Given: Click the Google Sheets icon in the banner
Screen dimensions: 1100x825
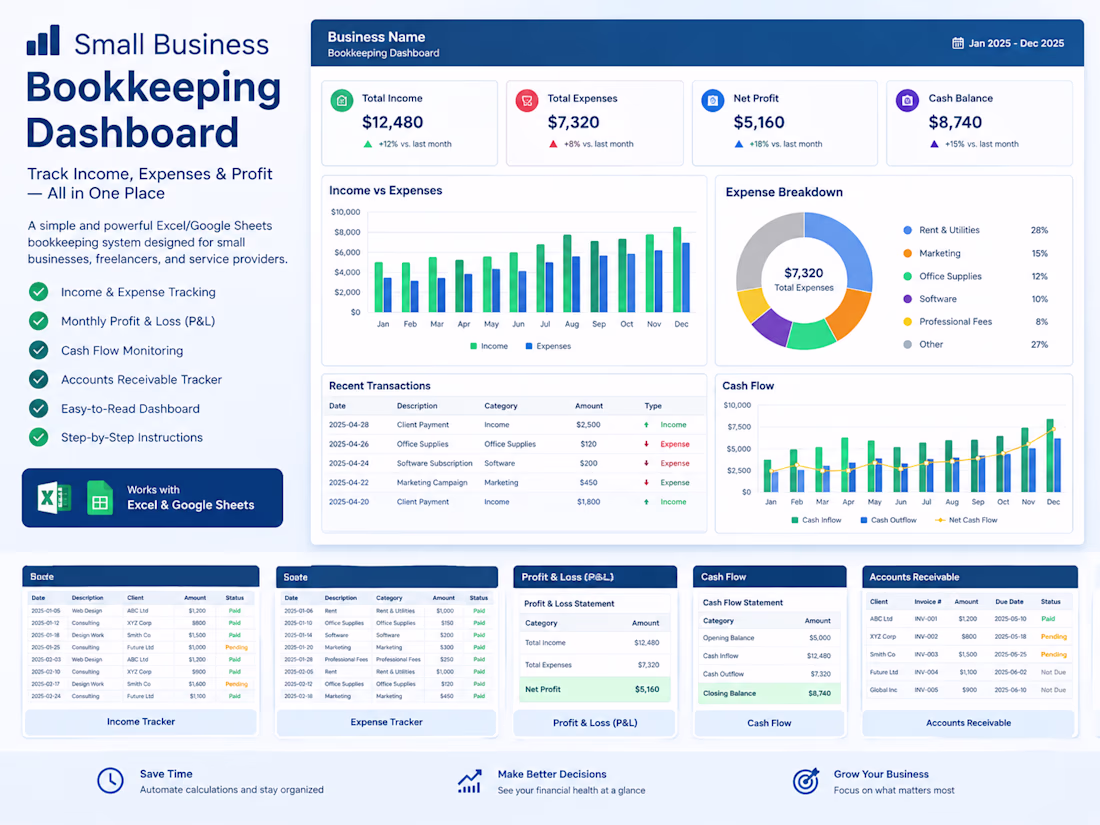Looking at the screenshot, I should 100,498.
